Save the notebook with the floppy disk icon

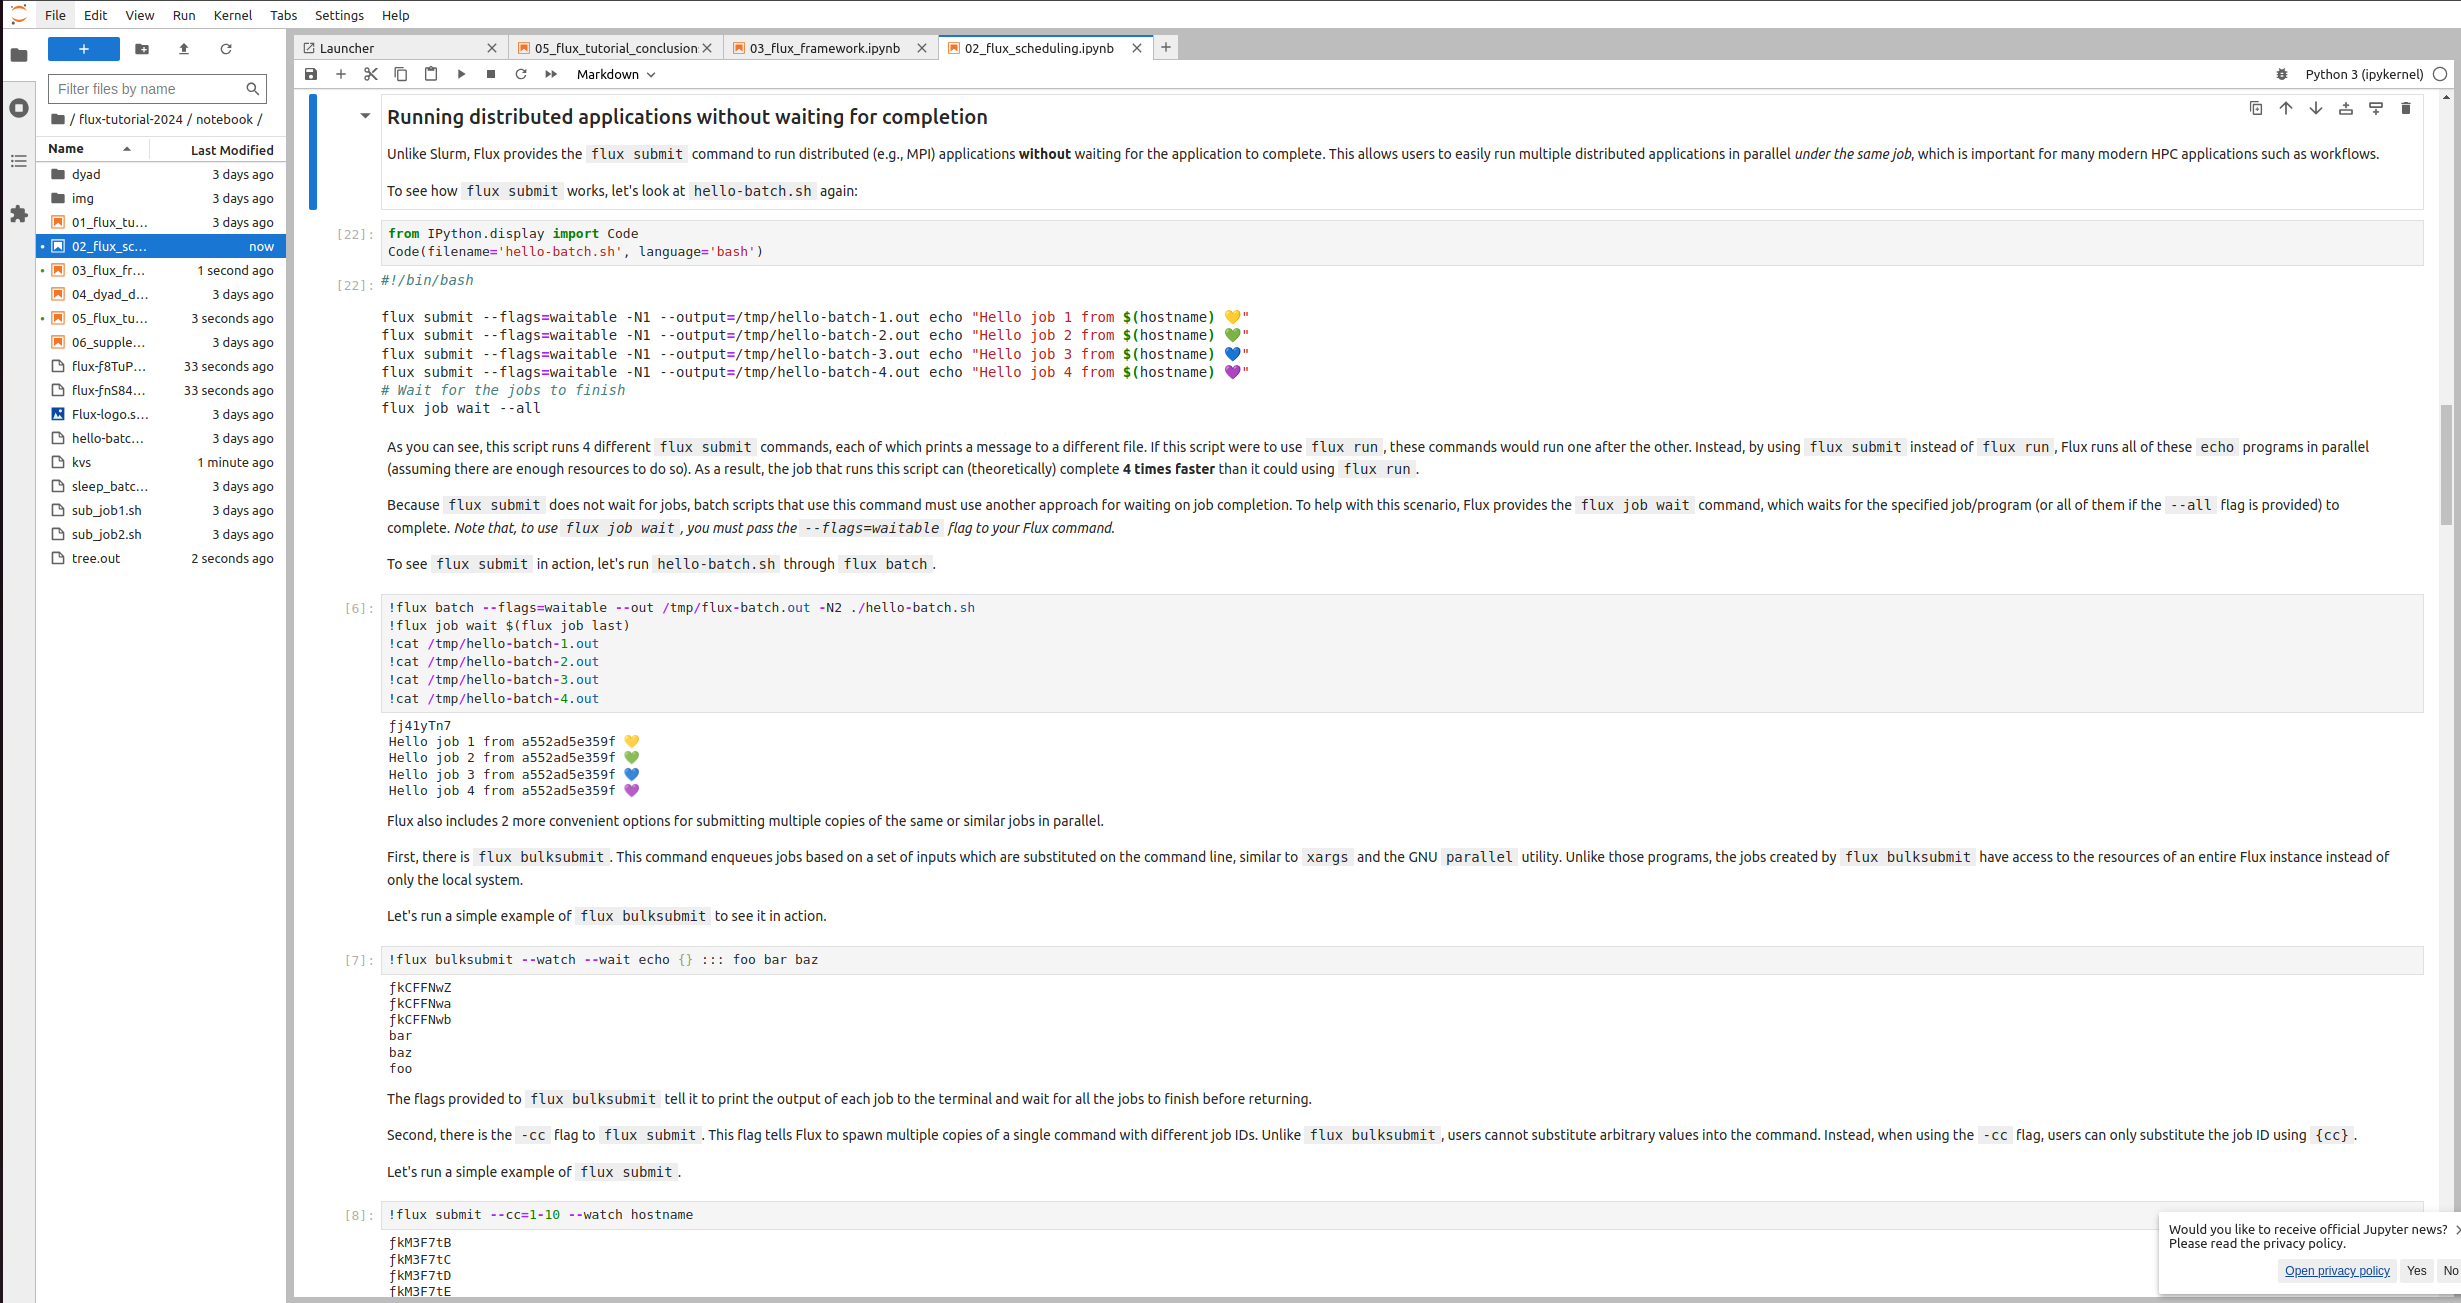(311, 74)
